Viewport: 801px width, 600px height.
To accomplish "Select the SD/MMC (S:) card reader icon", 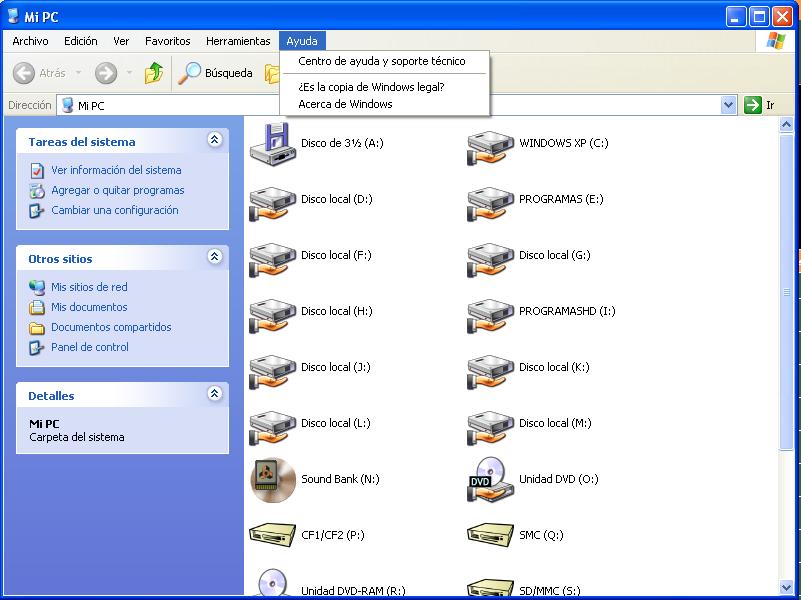I will tap(490, 589).
